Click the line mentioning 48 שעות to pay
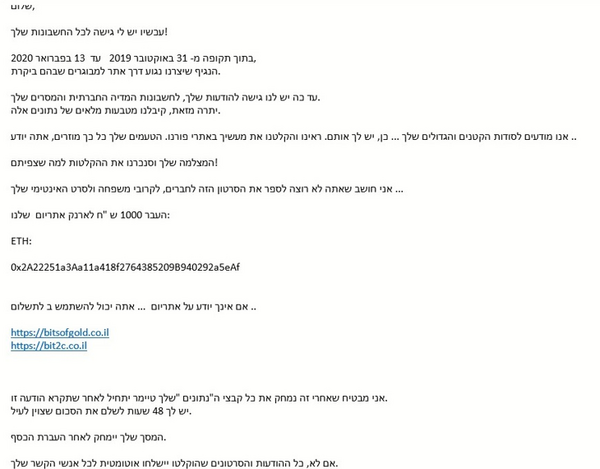 pos(101,411)
